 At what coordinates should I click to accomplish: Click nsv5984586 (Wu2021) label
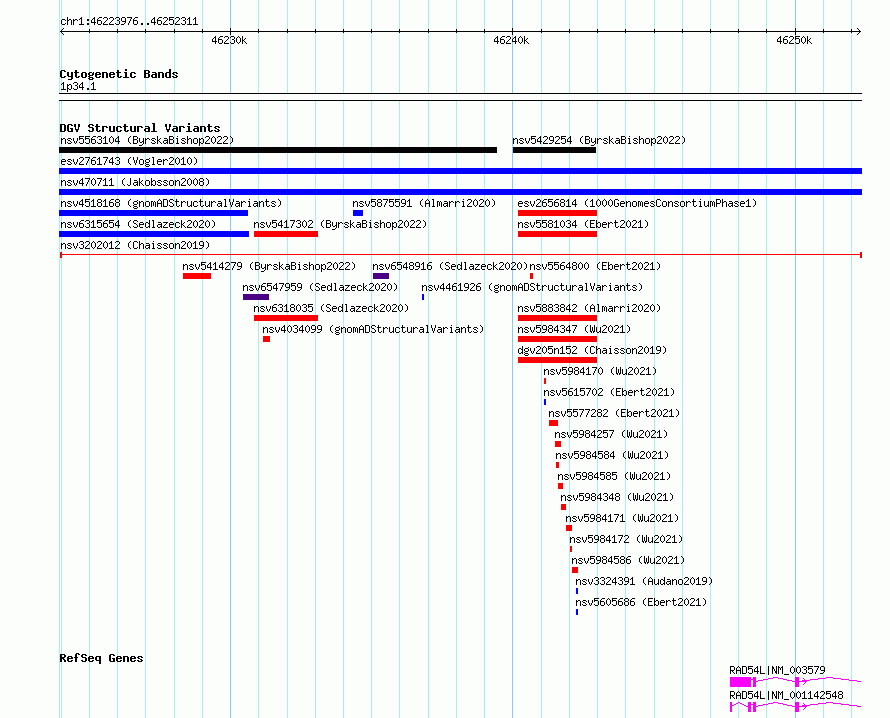[x=628, y=560]
